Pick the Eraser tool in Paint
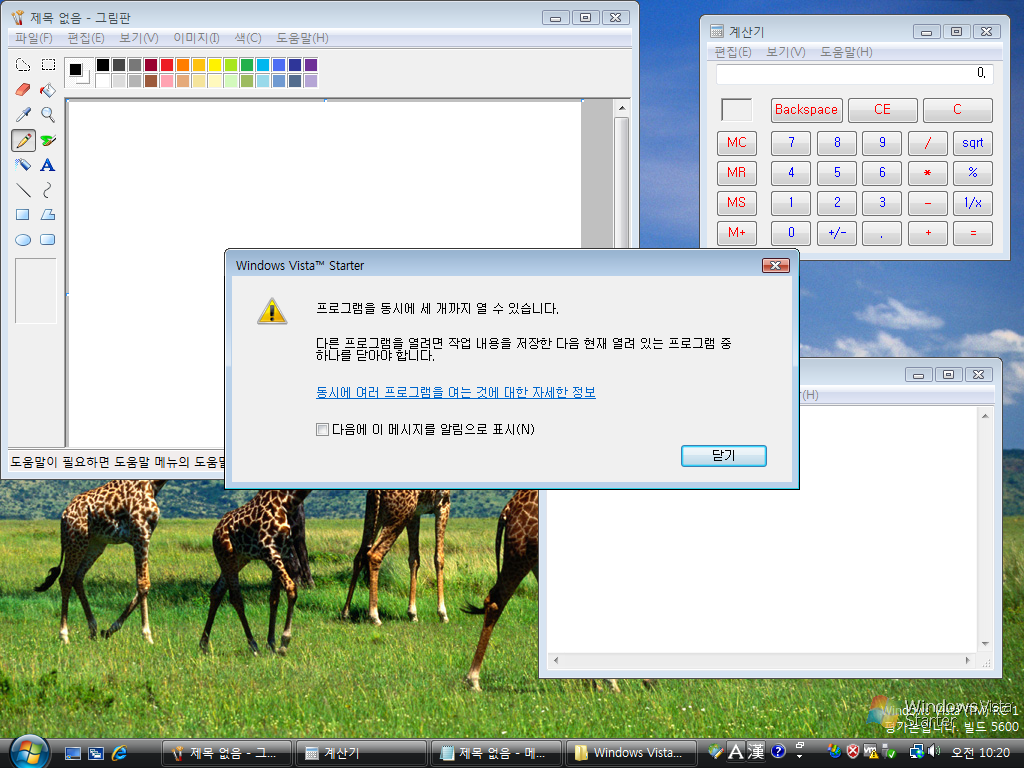The image size is (1024, 768). point(23,89)
